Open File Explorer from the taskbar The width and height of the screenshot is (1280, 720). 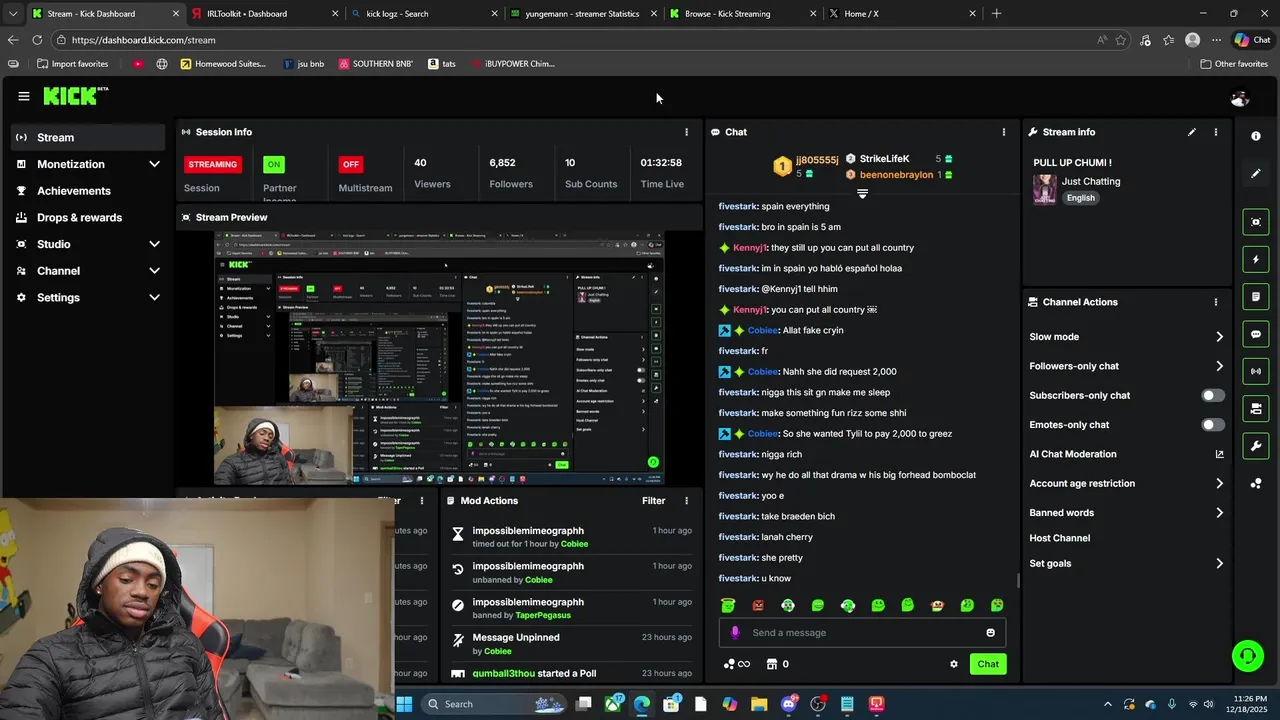click(759, 704)
